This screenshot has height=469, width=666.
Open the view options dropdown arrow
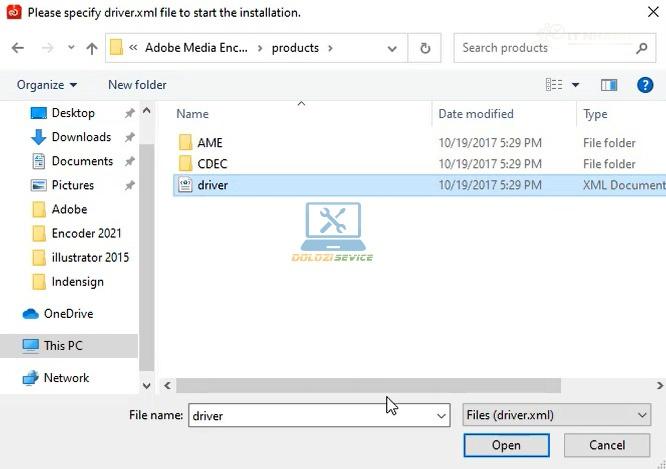pyautogui.click(x=576, y=85)
